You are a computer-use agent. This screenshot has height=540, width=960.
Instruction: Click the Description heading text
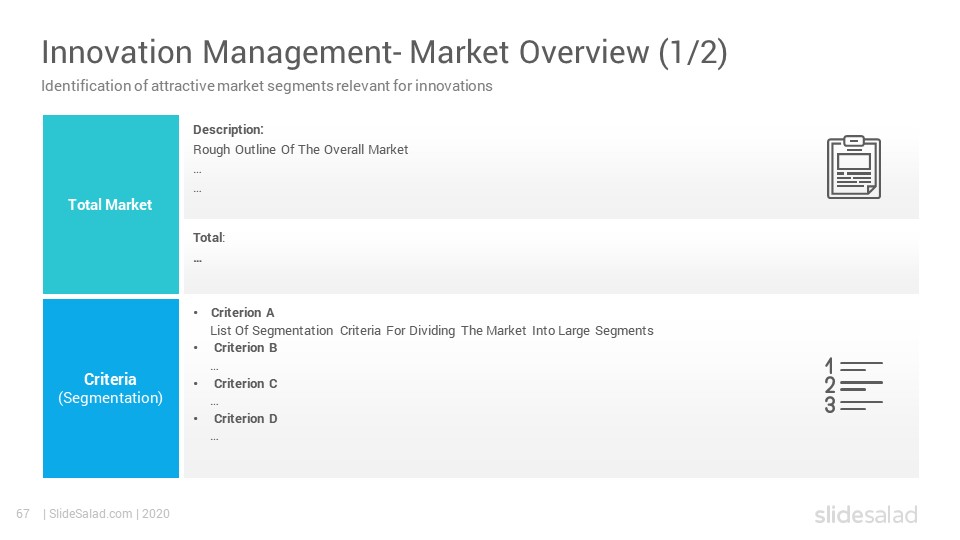[228, 129]
